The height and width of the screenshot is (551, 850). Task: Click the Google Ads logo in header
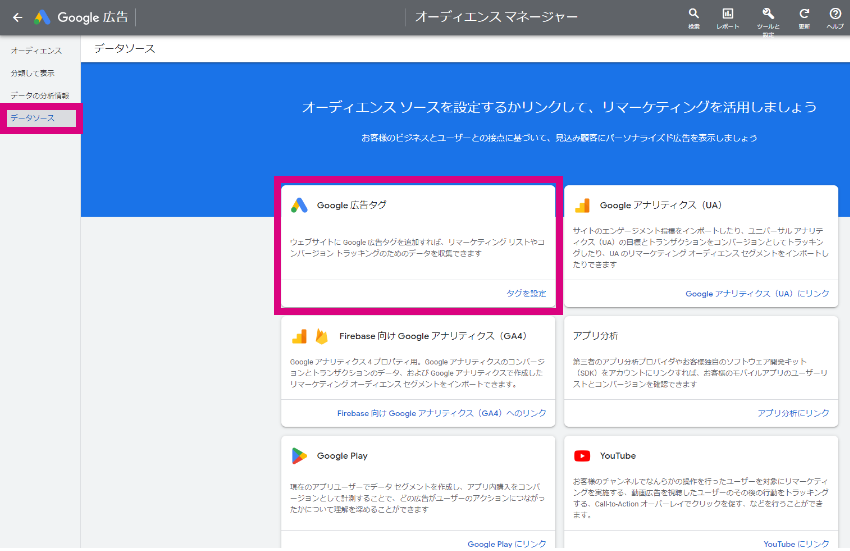pyautogui.click(x=42, y=17)
